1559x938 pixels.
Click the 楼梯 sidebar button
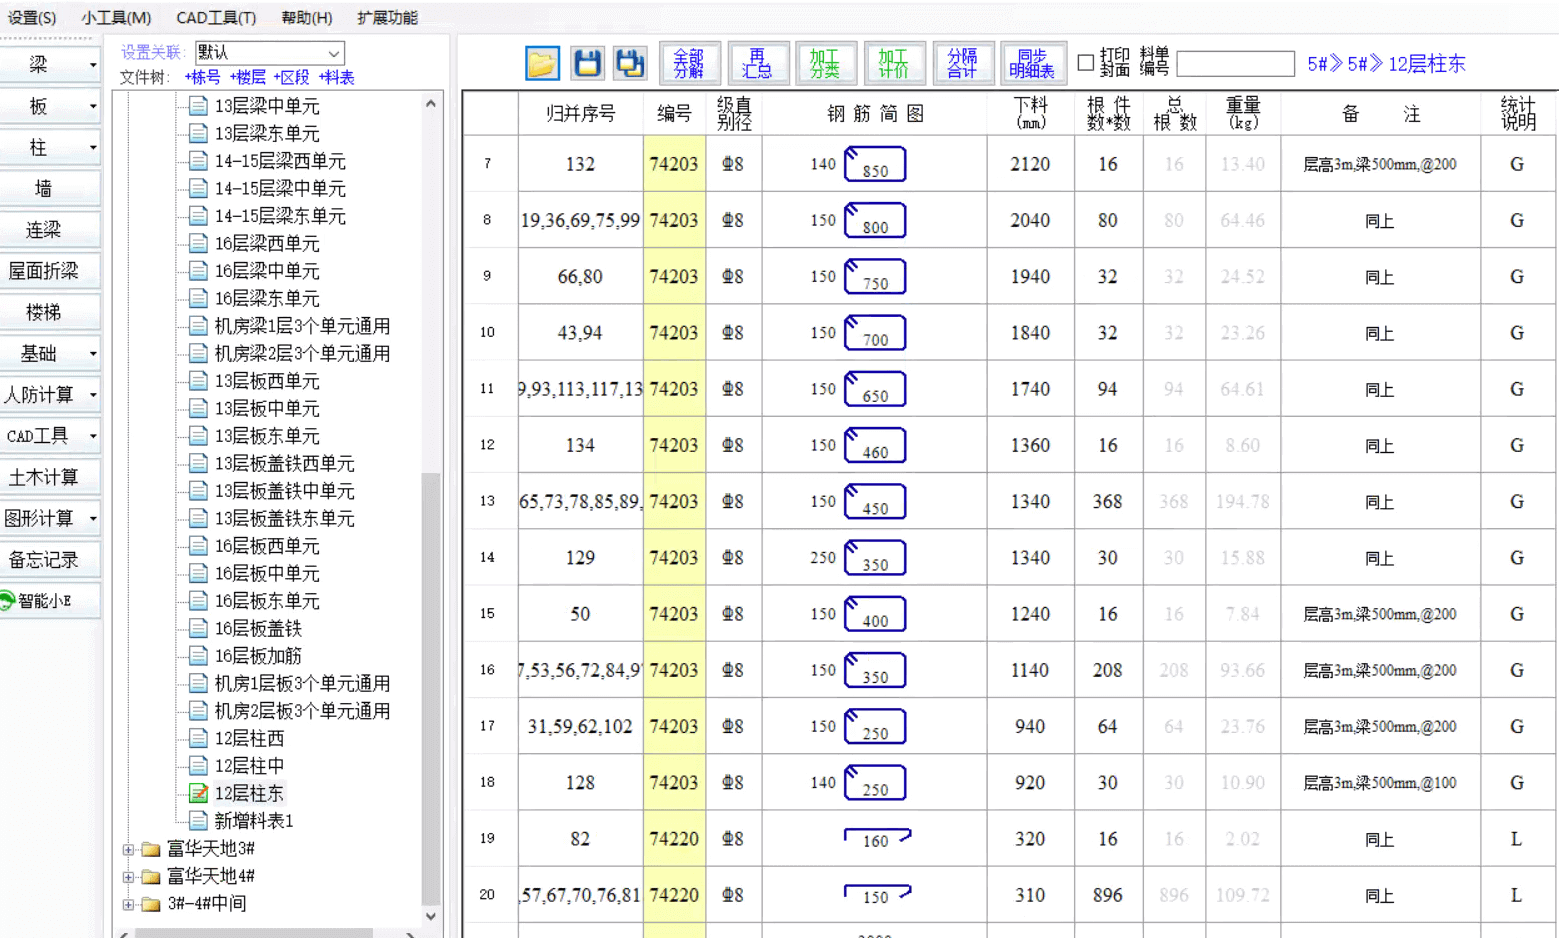(x=44, y=313)
